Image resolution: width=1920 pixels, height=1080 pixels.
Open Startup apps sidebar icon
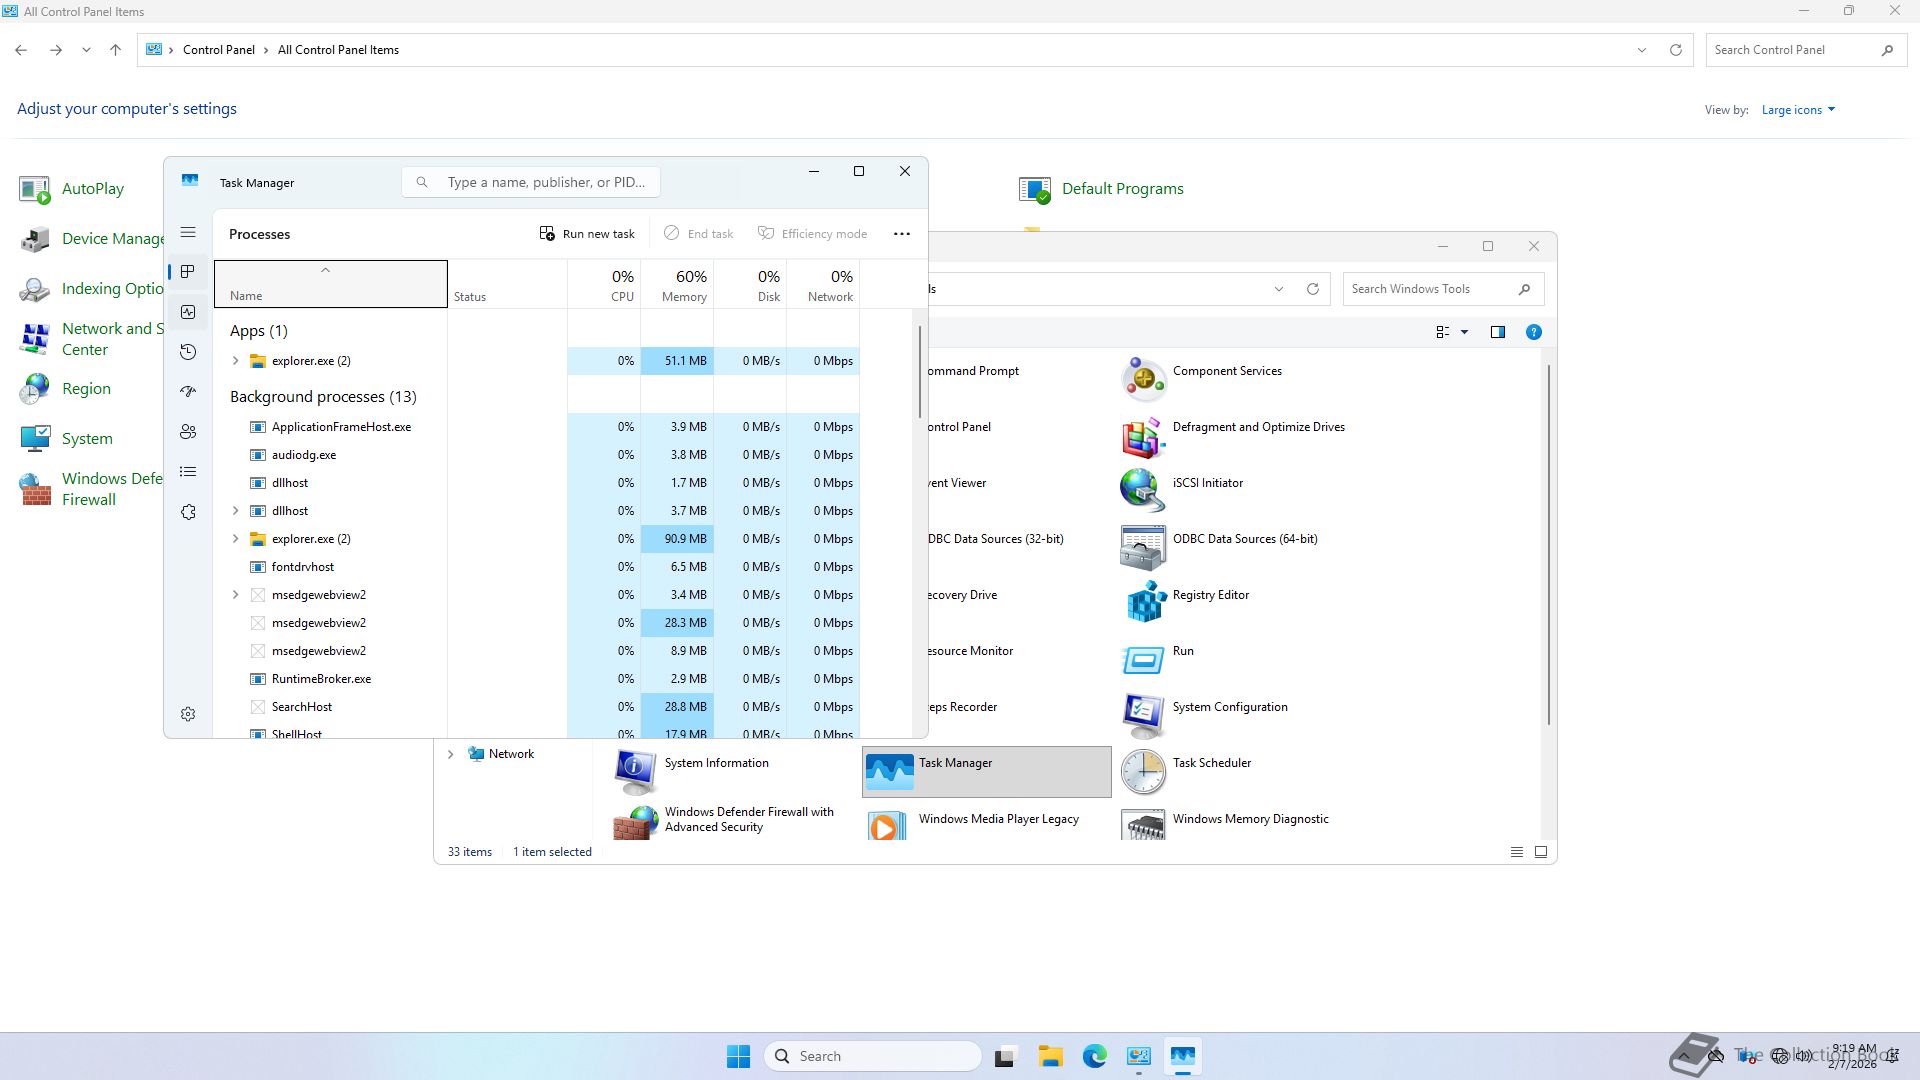tap(188, 392)
